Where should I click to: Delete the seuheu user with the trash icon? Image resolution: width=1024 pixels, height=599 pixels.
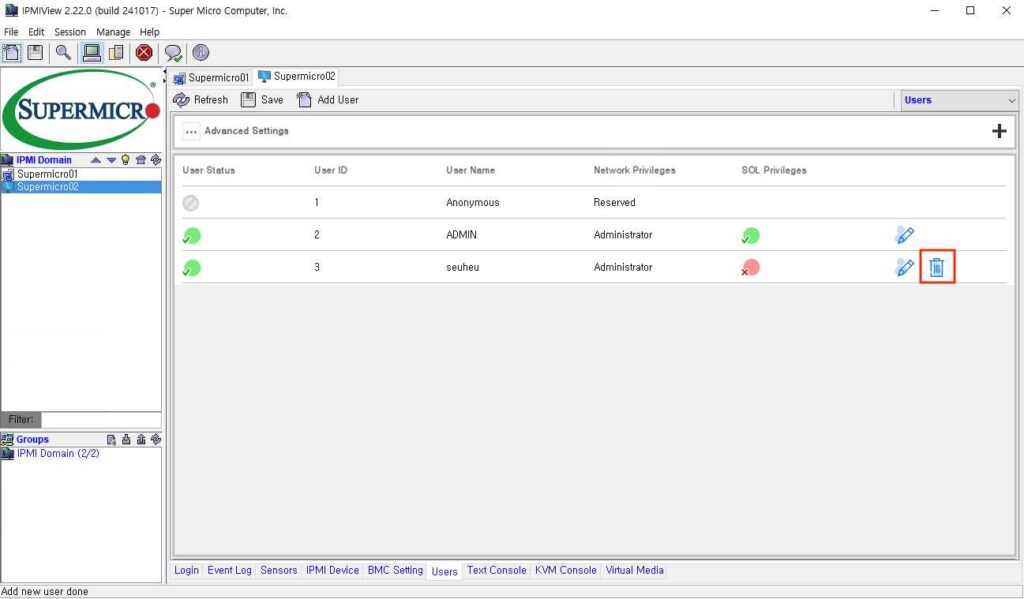(936, 267)
